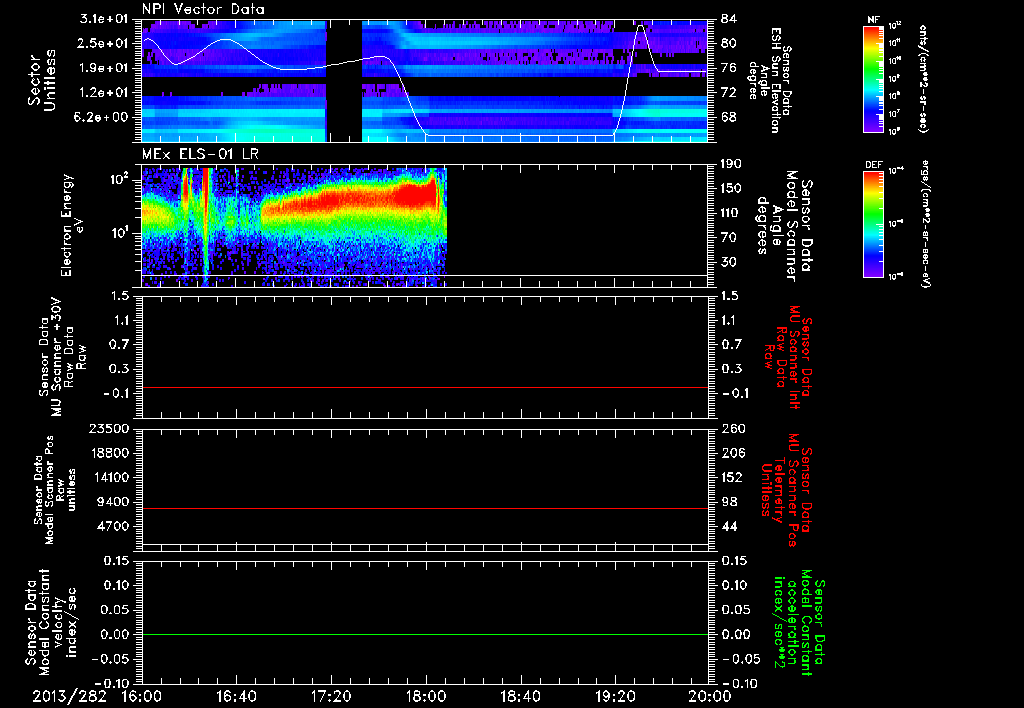The image size is (1024, 708).
Task: Click the 16:00 time axis label
Action: click(142, 696)
